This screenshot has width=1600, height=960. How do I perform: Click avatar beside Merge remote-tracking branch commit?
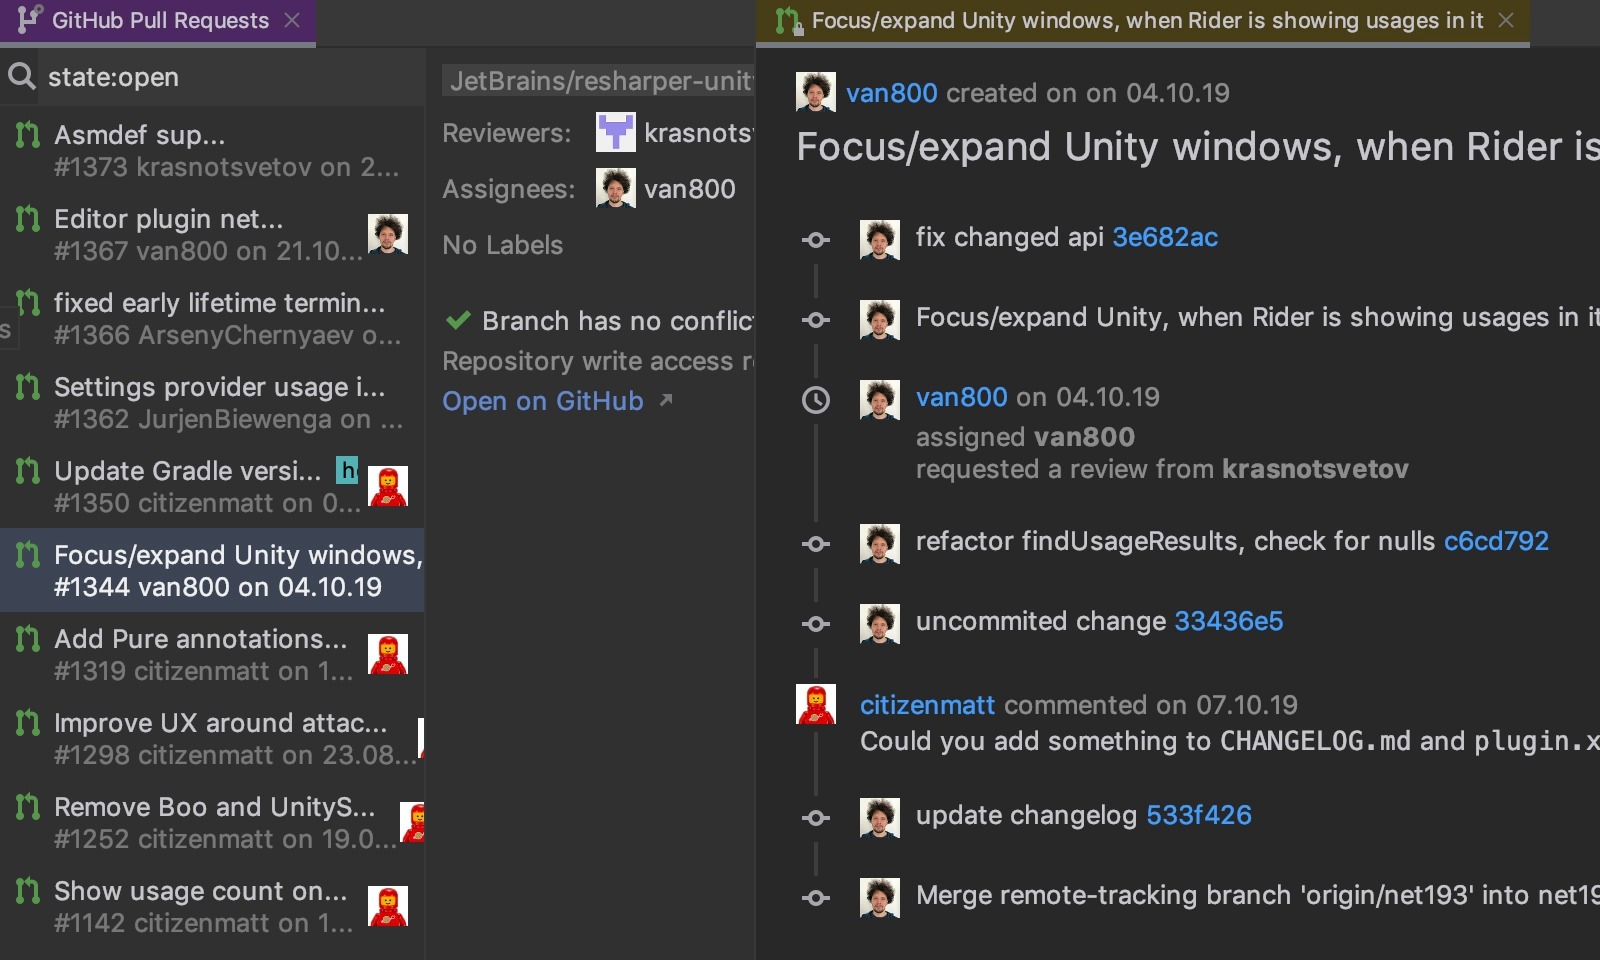(x=879, y=898)
